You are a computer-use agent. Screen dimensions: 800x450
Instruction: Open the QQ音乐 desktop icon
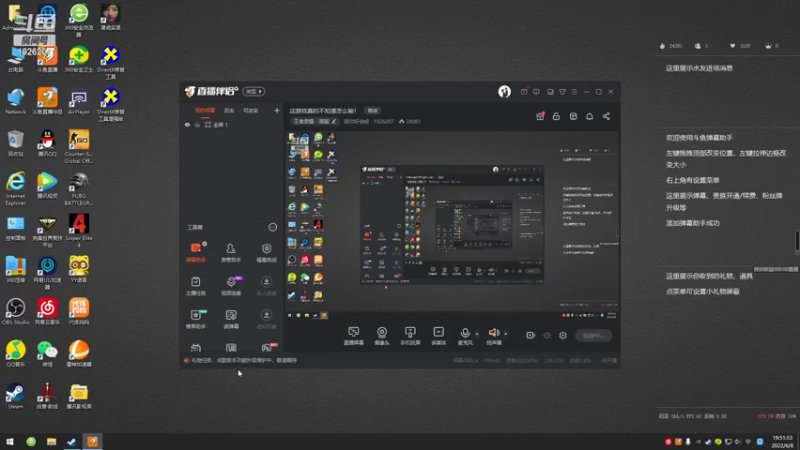coord(15,353)
